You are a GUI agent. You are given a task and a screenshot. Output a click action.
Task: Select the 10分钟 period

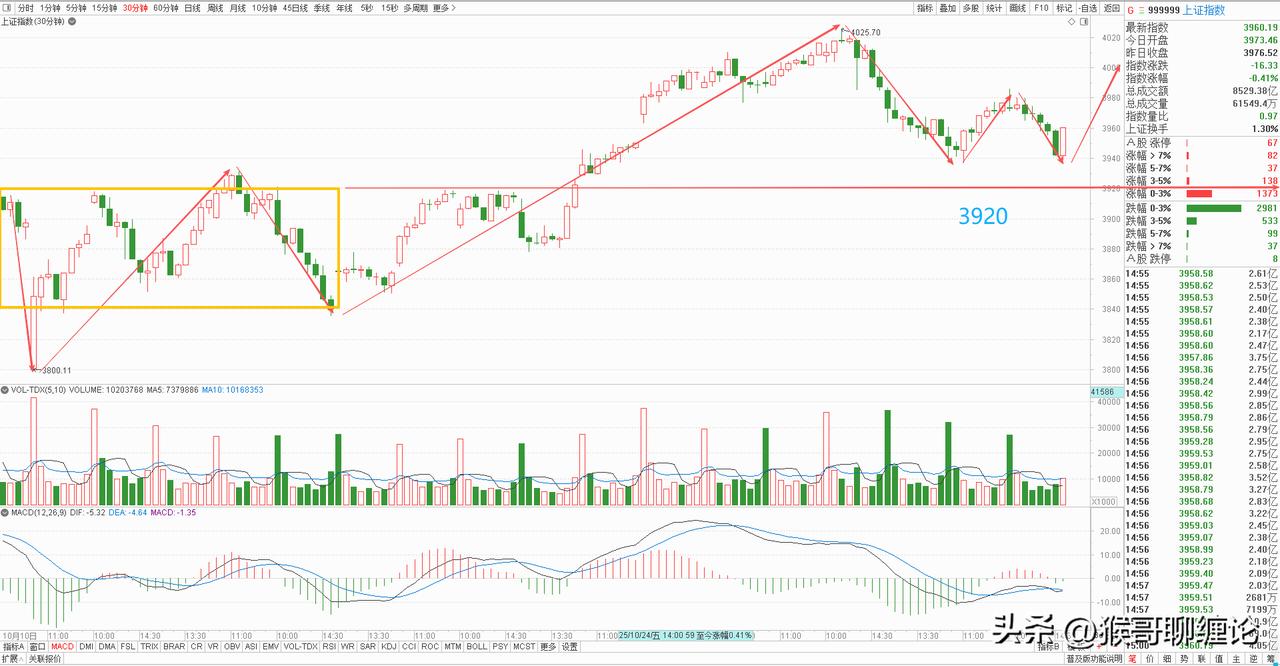click(264, 7)
